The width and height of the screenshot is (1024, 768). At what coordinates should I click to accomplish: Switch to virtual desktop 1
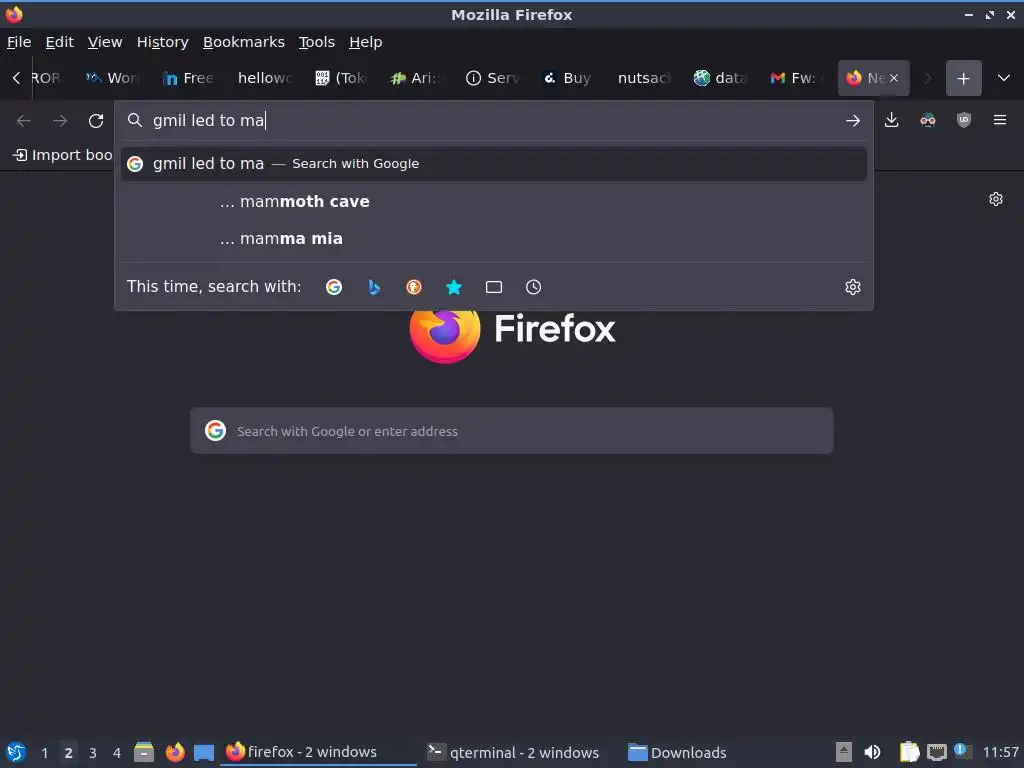44,753
